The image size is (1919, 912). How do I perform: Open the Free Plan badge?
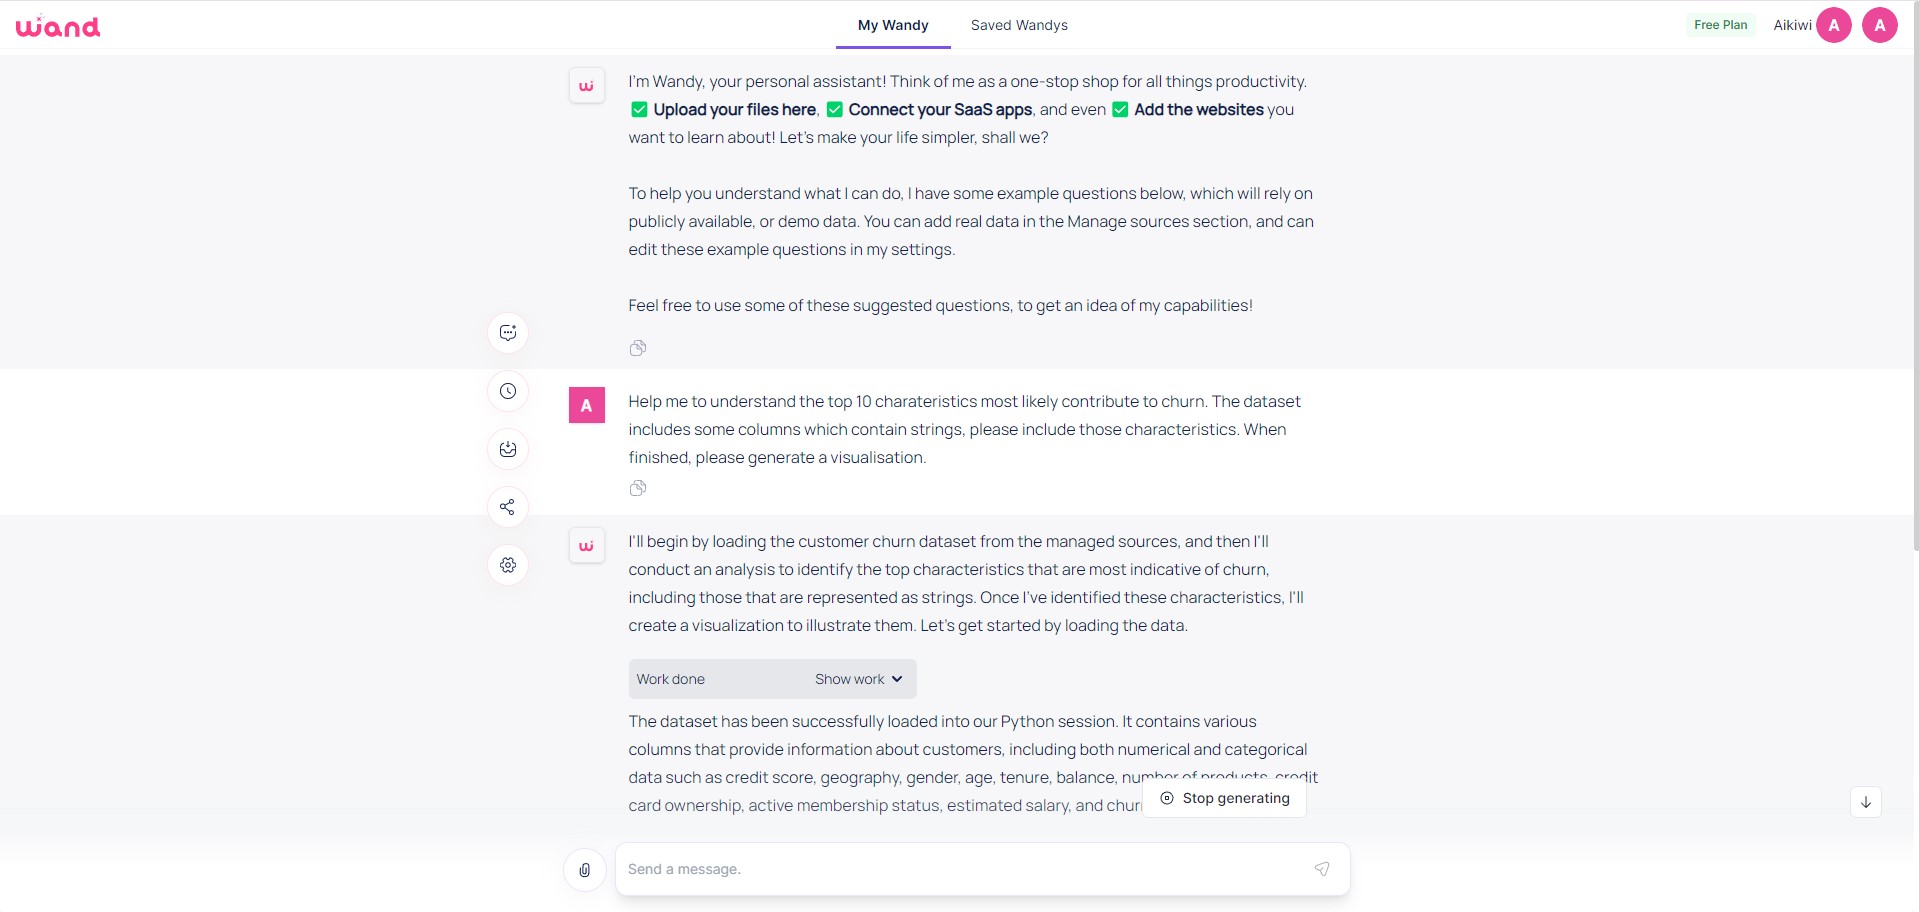coord(1720,25)
